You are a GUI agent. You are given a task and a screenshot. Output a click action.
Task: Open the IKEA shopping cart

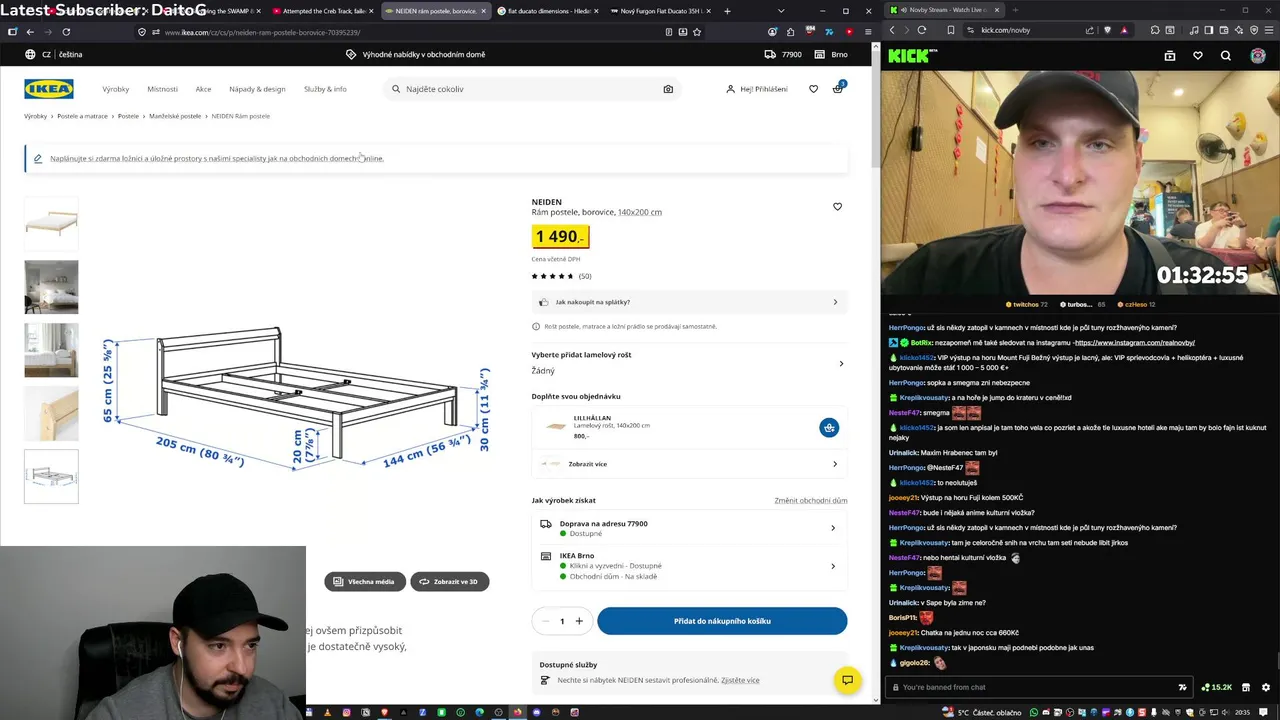[838, 88]
